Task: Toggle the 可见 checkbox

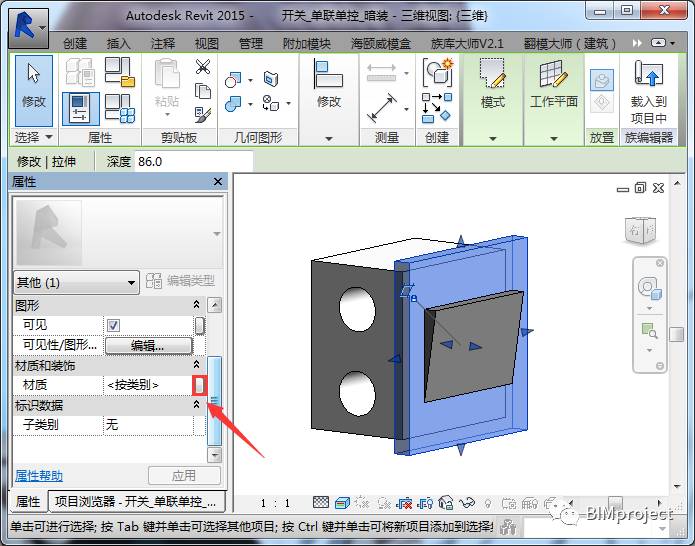Action: point(113,325)
